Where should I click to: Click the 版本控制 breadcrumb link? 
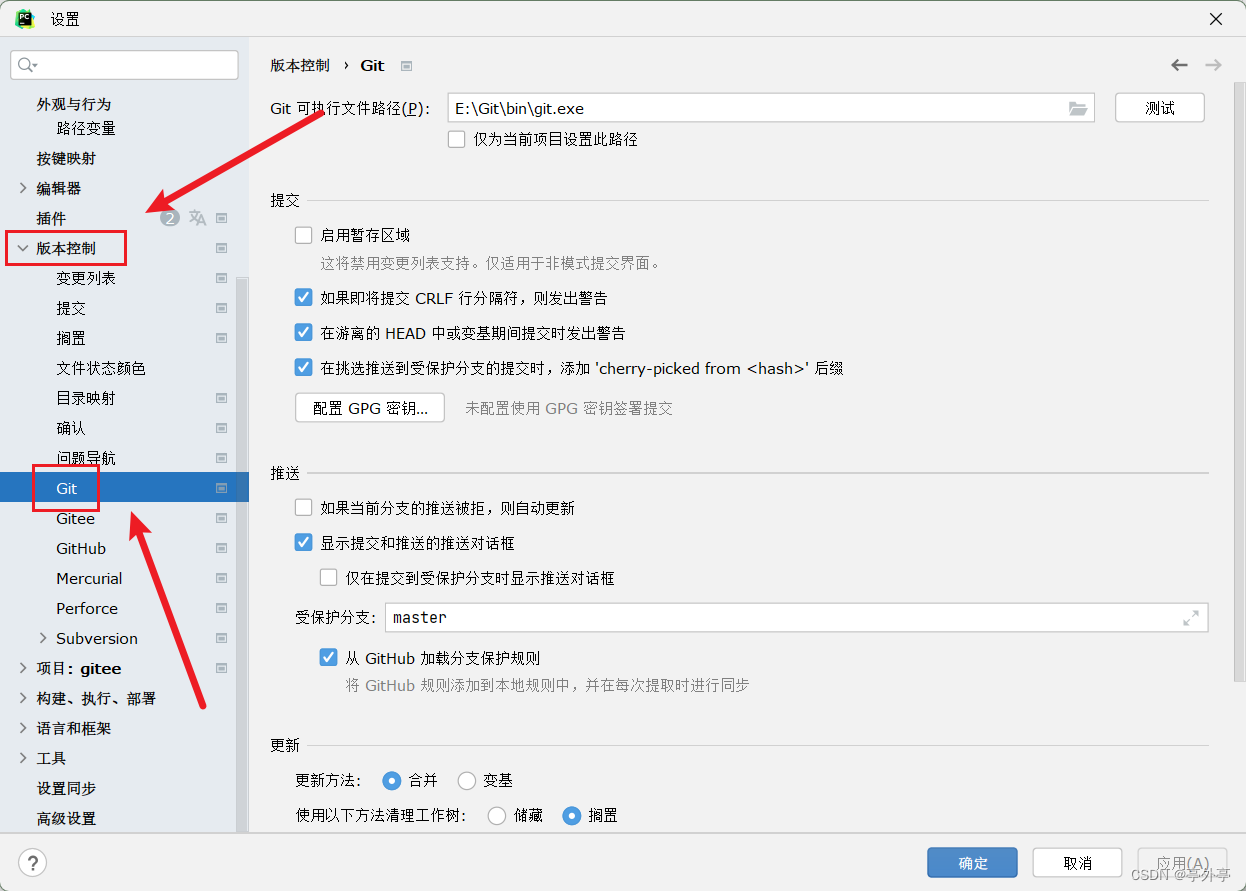click(299, 65)
